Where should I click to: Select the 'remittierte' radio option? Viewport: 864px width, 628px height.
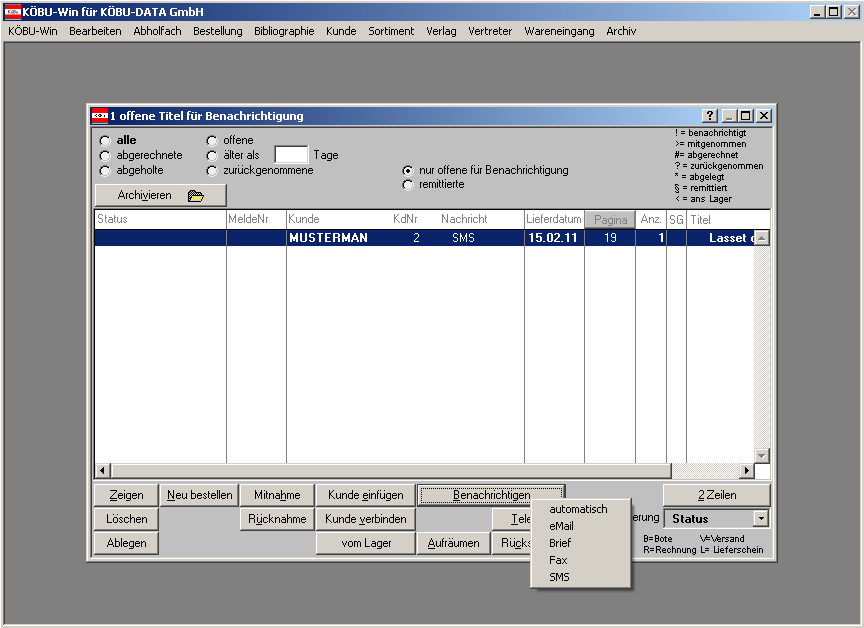(x=408, y=185)
